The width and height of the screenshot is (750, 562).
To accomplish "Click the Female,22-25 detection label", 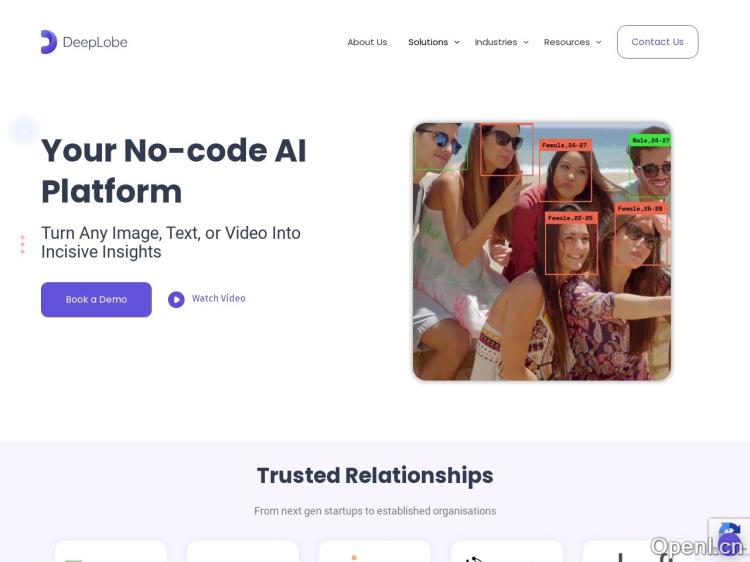I will pos(571,218).
